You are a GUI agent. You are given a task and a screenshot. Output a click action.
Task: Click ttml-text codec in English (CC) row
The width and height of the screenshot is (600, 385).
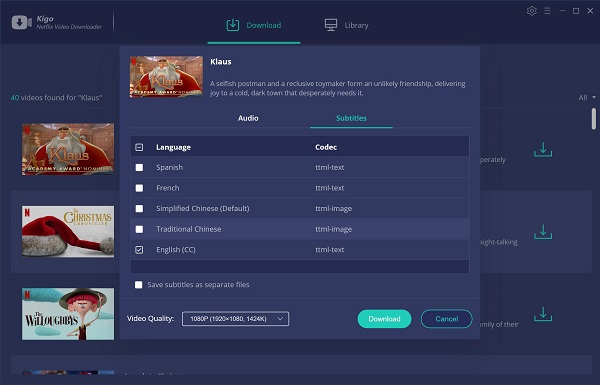click(329, 250)
